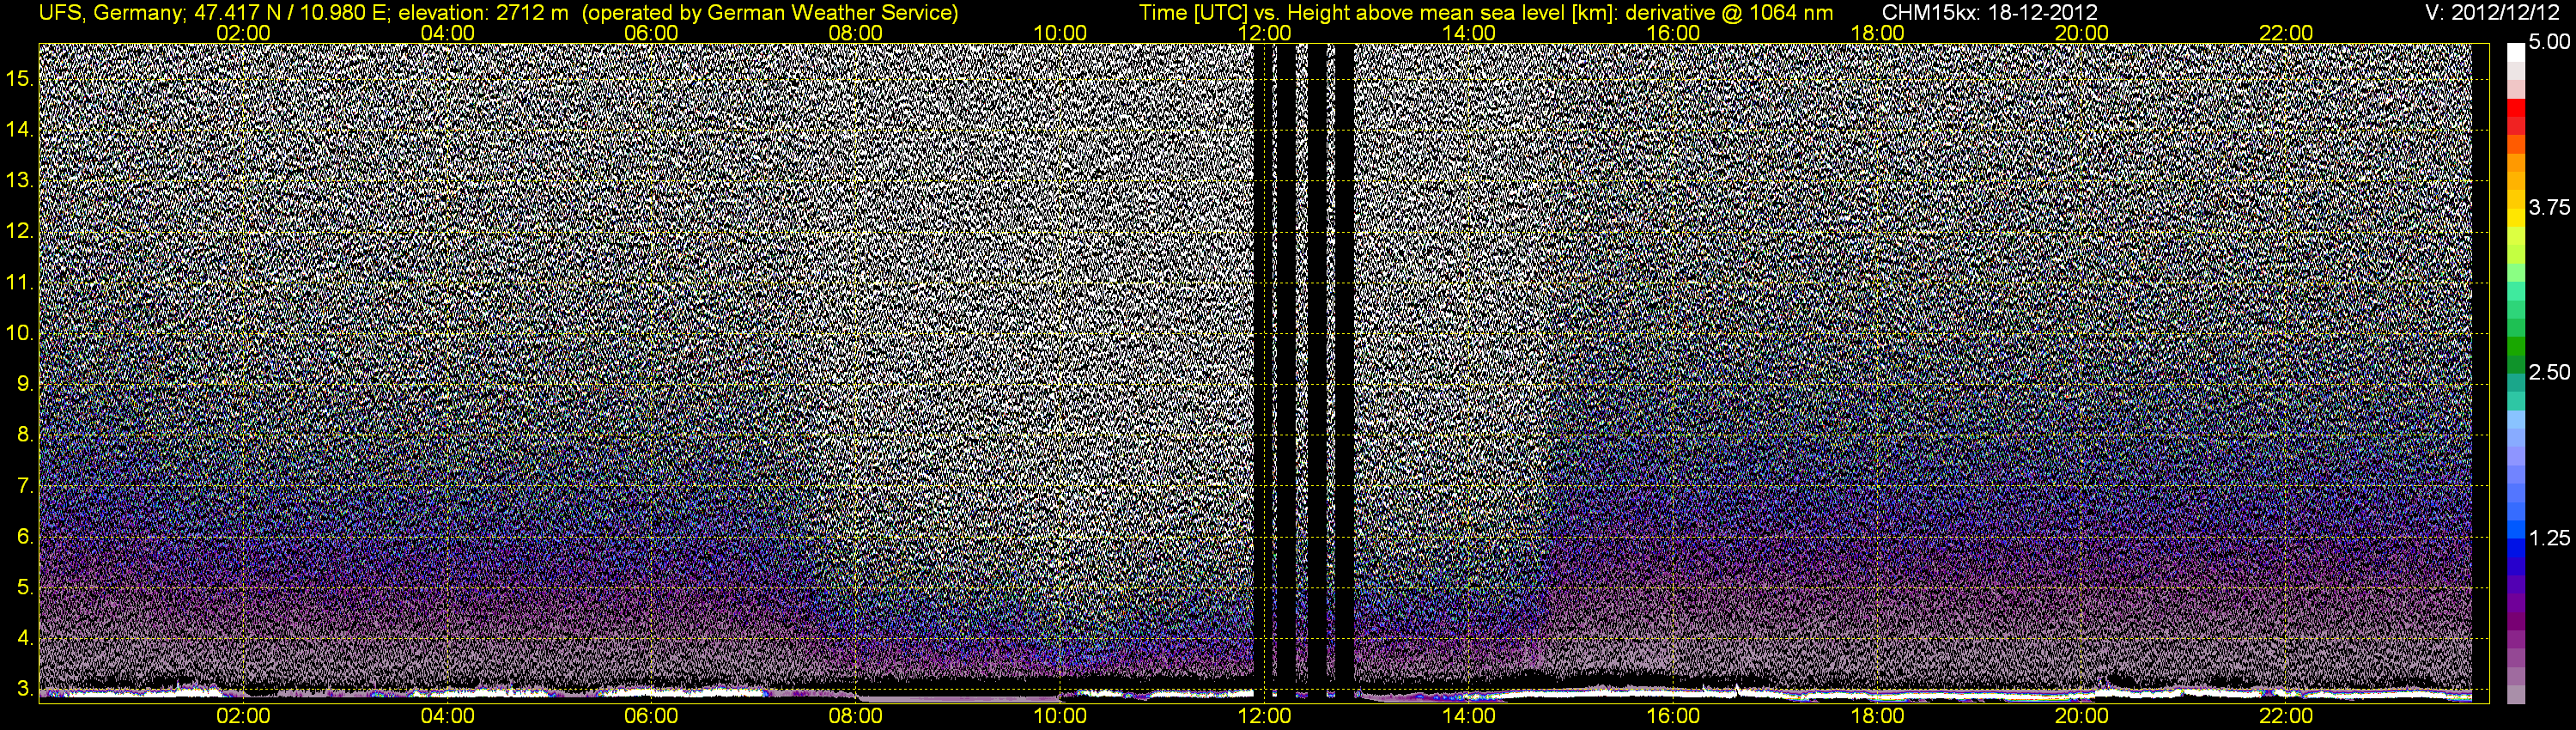The image size is (2576, 730).
Task: Pick the 12 km height axis label
Action: point(19,232)
